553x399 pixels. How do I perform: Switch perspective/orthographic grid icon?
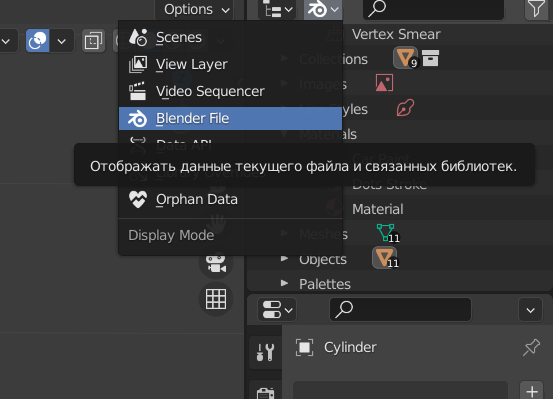coord(216,299)
